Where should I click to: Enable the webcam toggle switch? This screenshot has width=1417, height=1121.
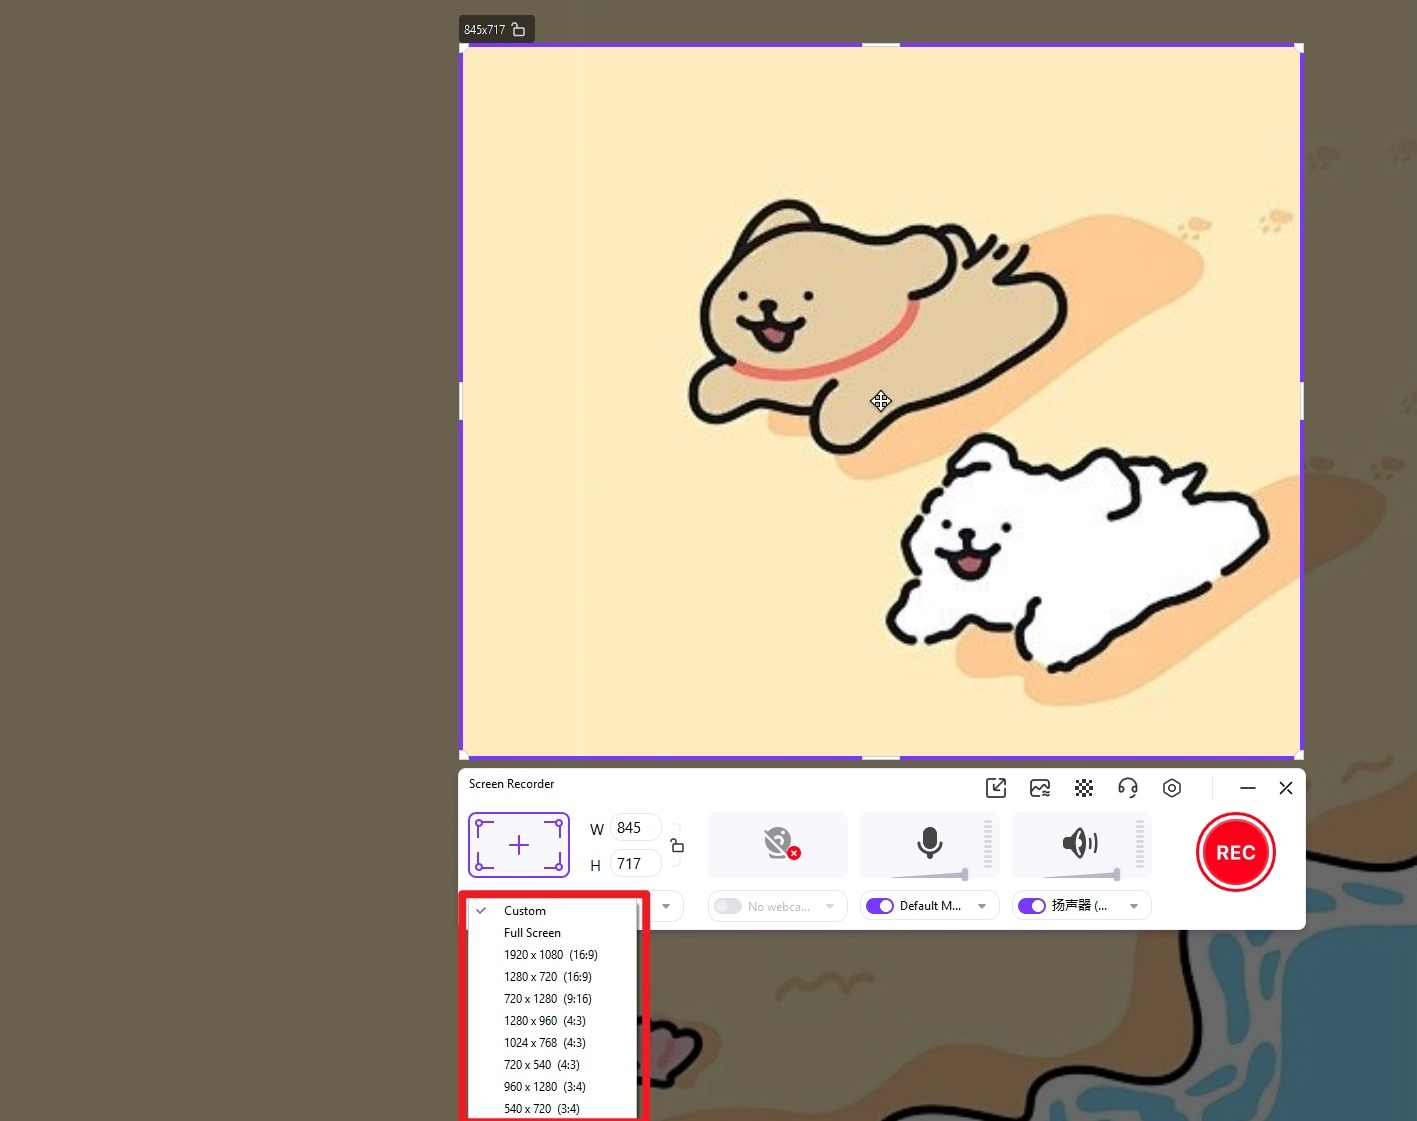pos(728,906)
